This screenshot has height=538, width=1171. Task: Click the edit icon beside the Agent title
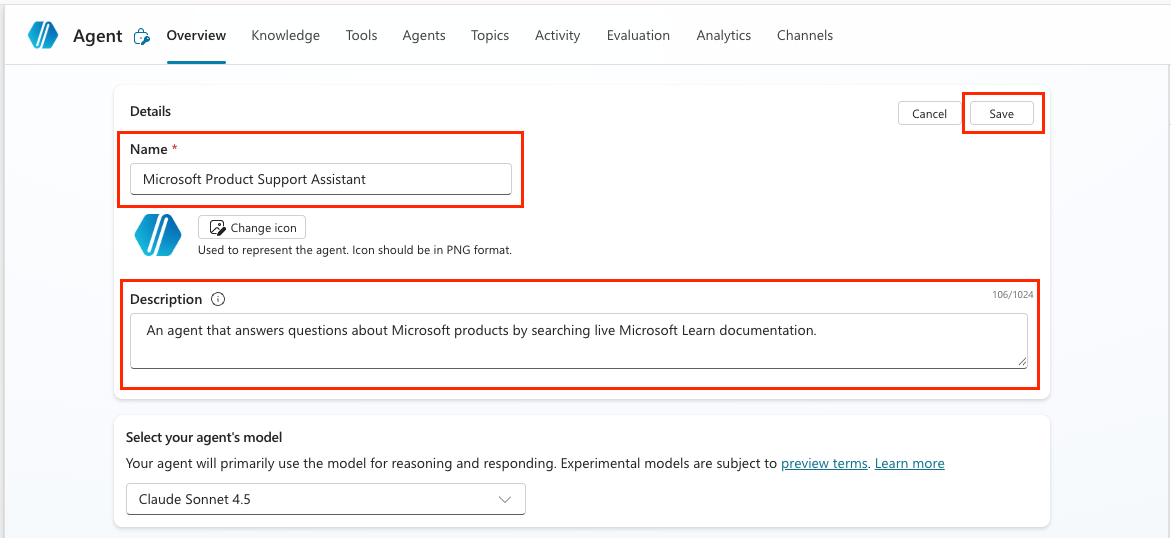142,37
